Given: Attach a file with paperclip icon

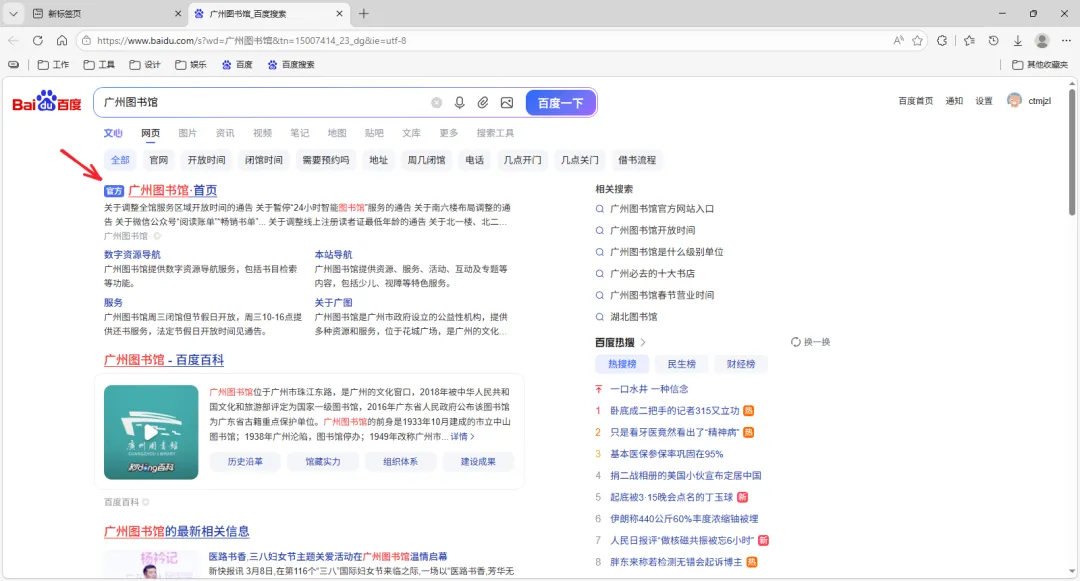Looking at the screenshot, I should click(x=483, y=103).
